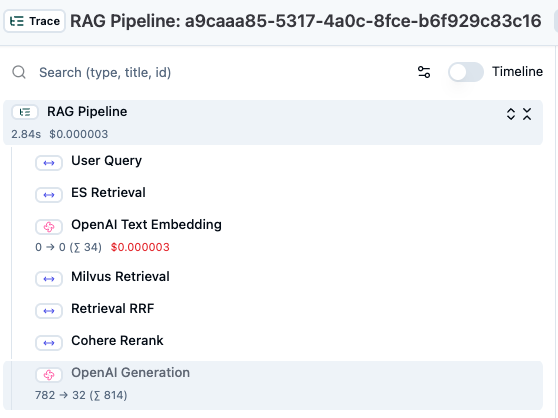Open the OpenAI Generation observation
558x418 pixels.
[273, 385]
